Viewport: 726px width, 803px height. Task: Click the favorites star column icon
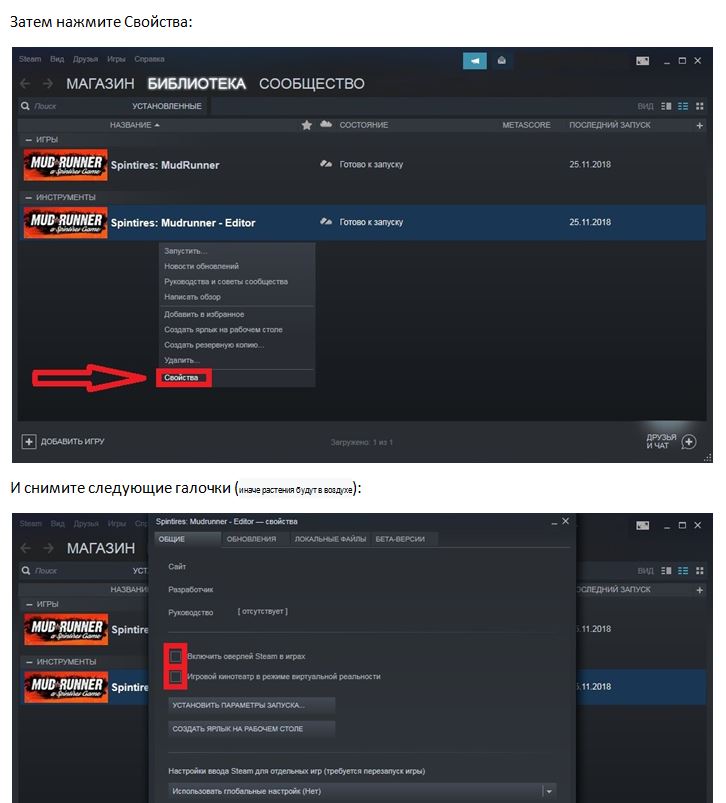click(x=307, y=125)
